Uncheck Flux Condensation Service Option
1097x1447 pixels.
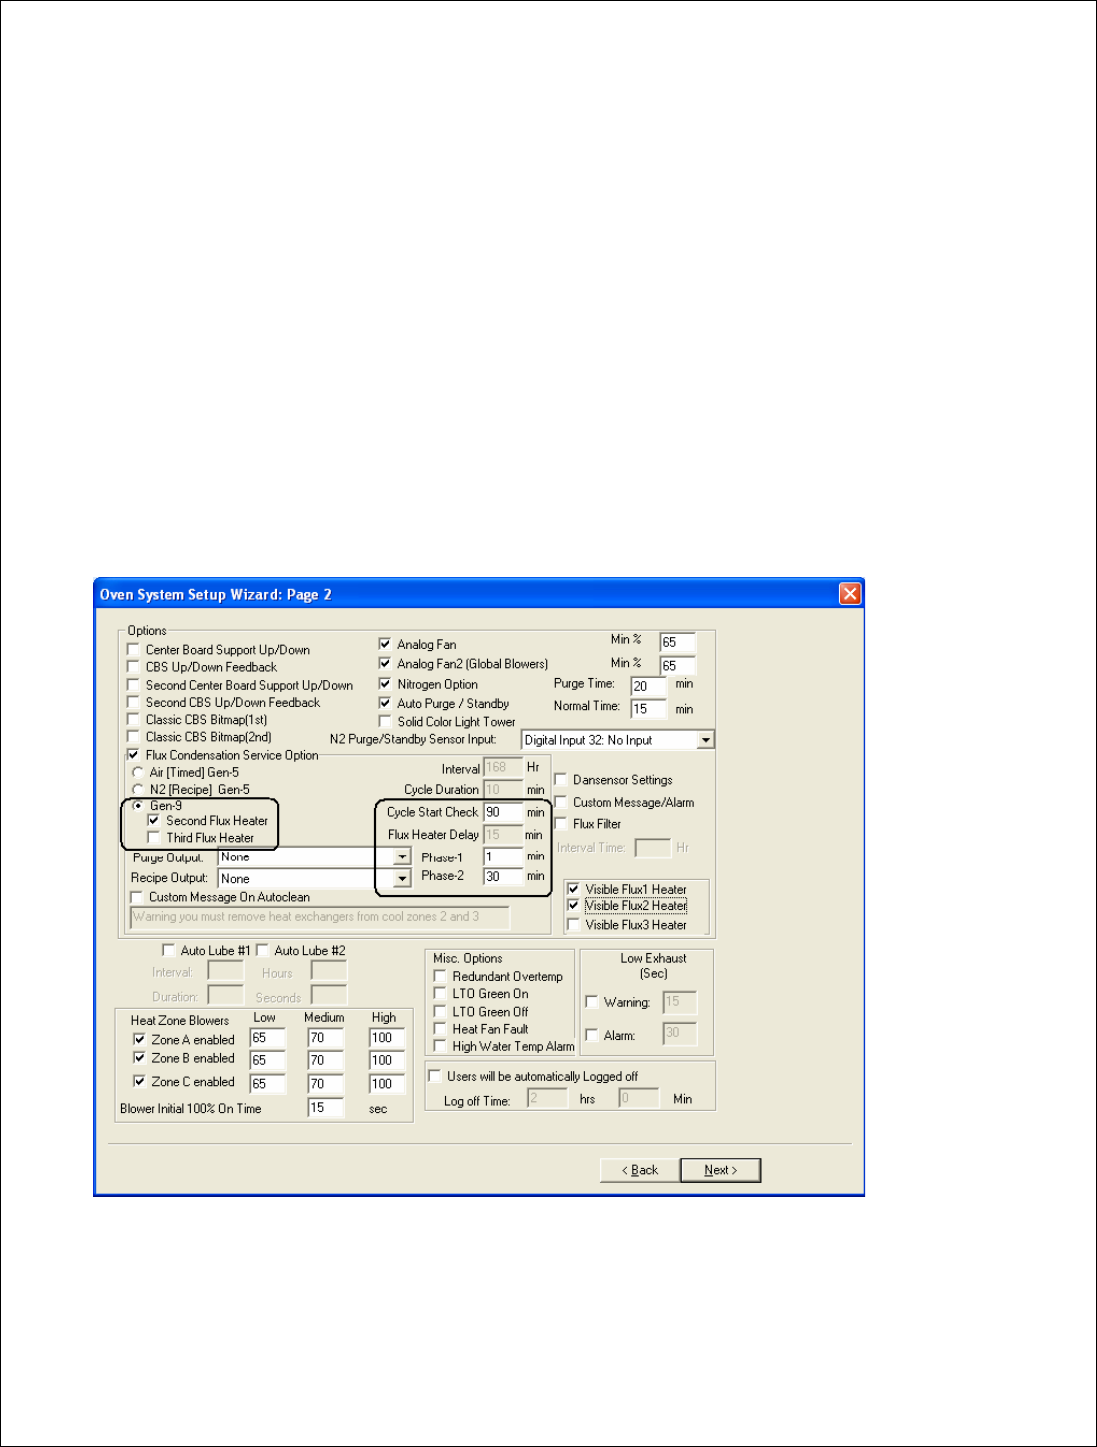tap(133, 755)
